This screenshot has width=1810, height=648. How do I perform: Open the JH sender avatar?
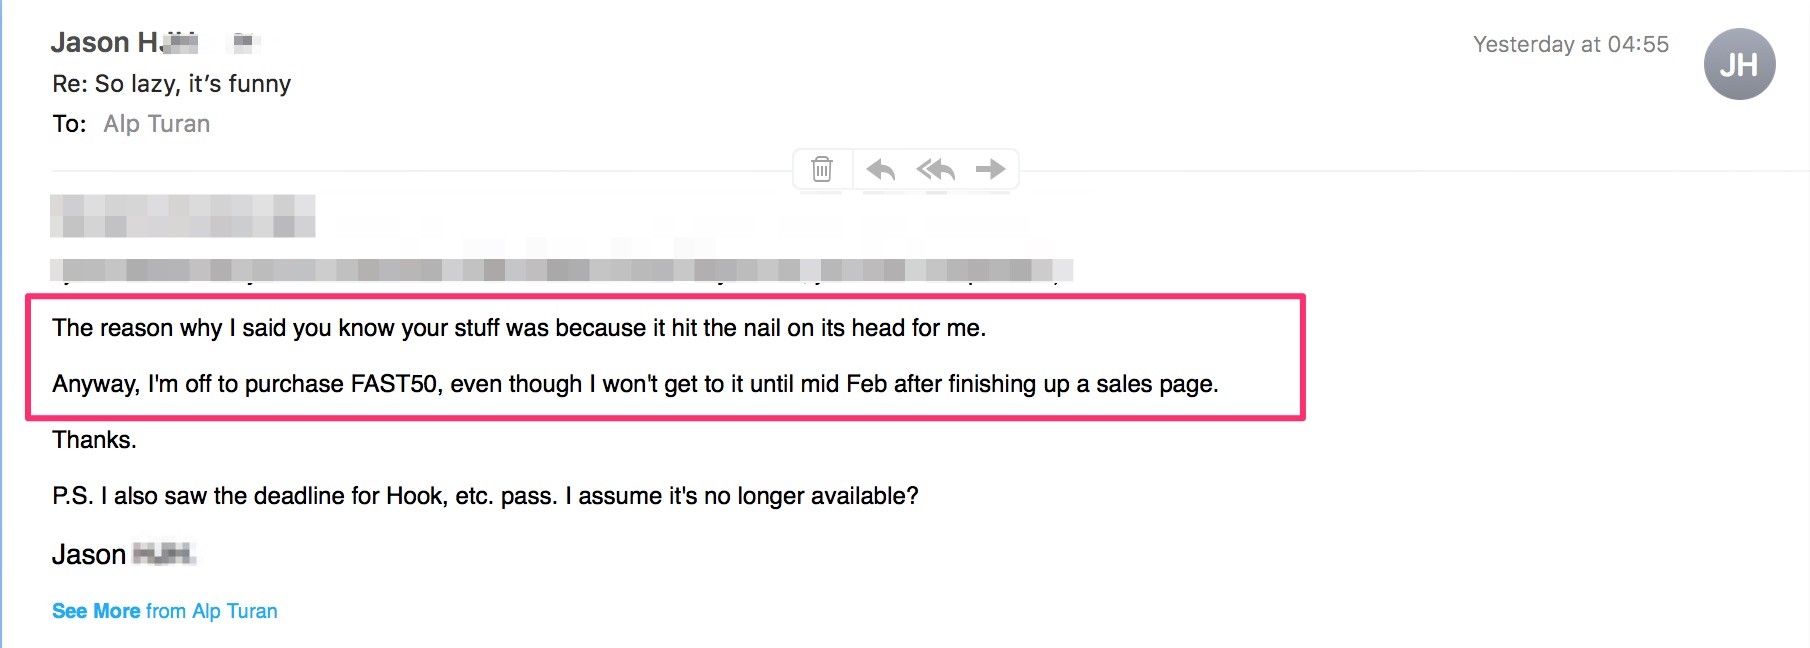pos(1739,64)
